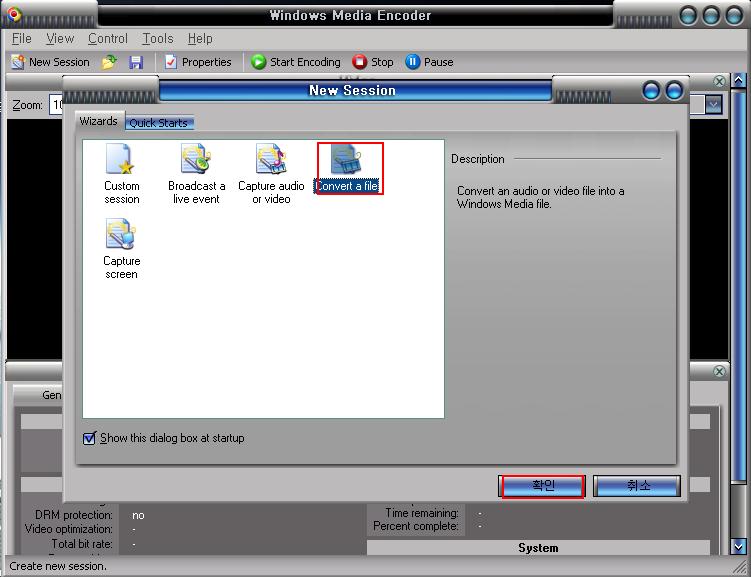Open Properties from the toolbar

(198, 62)
